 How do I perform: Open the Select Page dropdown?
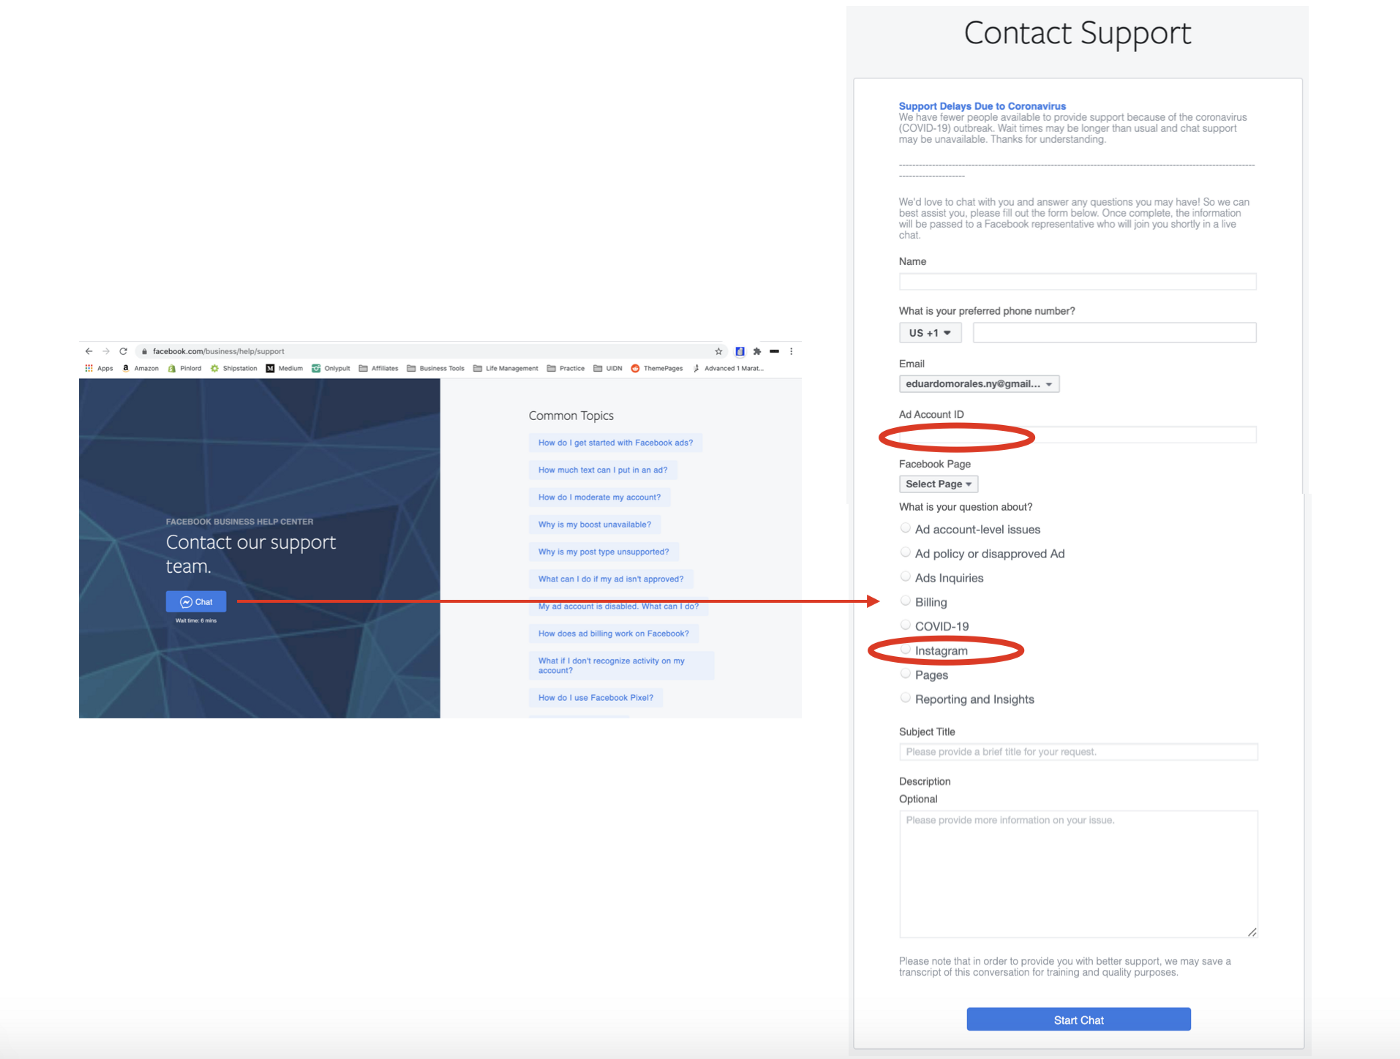[x=938, y=484]
